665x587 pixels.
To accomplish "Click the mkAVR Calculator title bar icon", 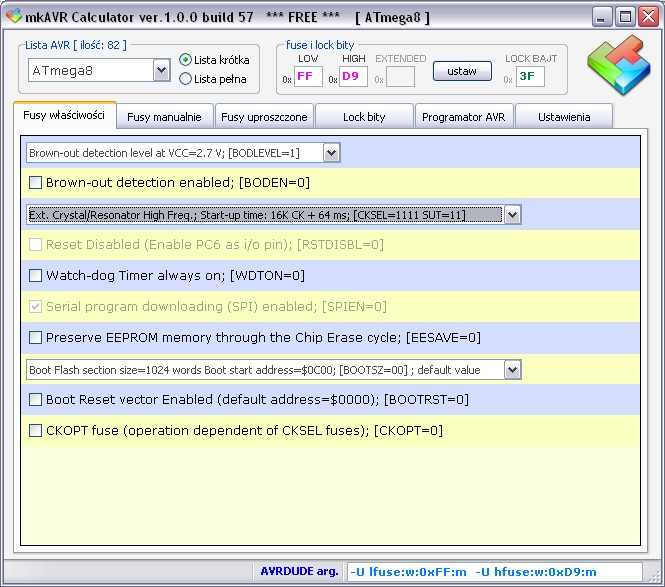I will click(x=14, y=17).
